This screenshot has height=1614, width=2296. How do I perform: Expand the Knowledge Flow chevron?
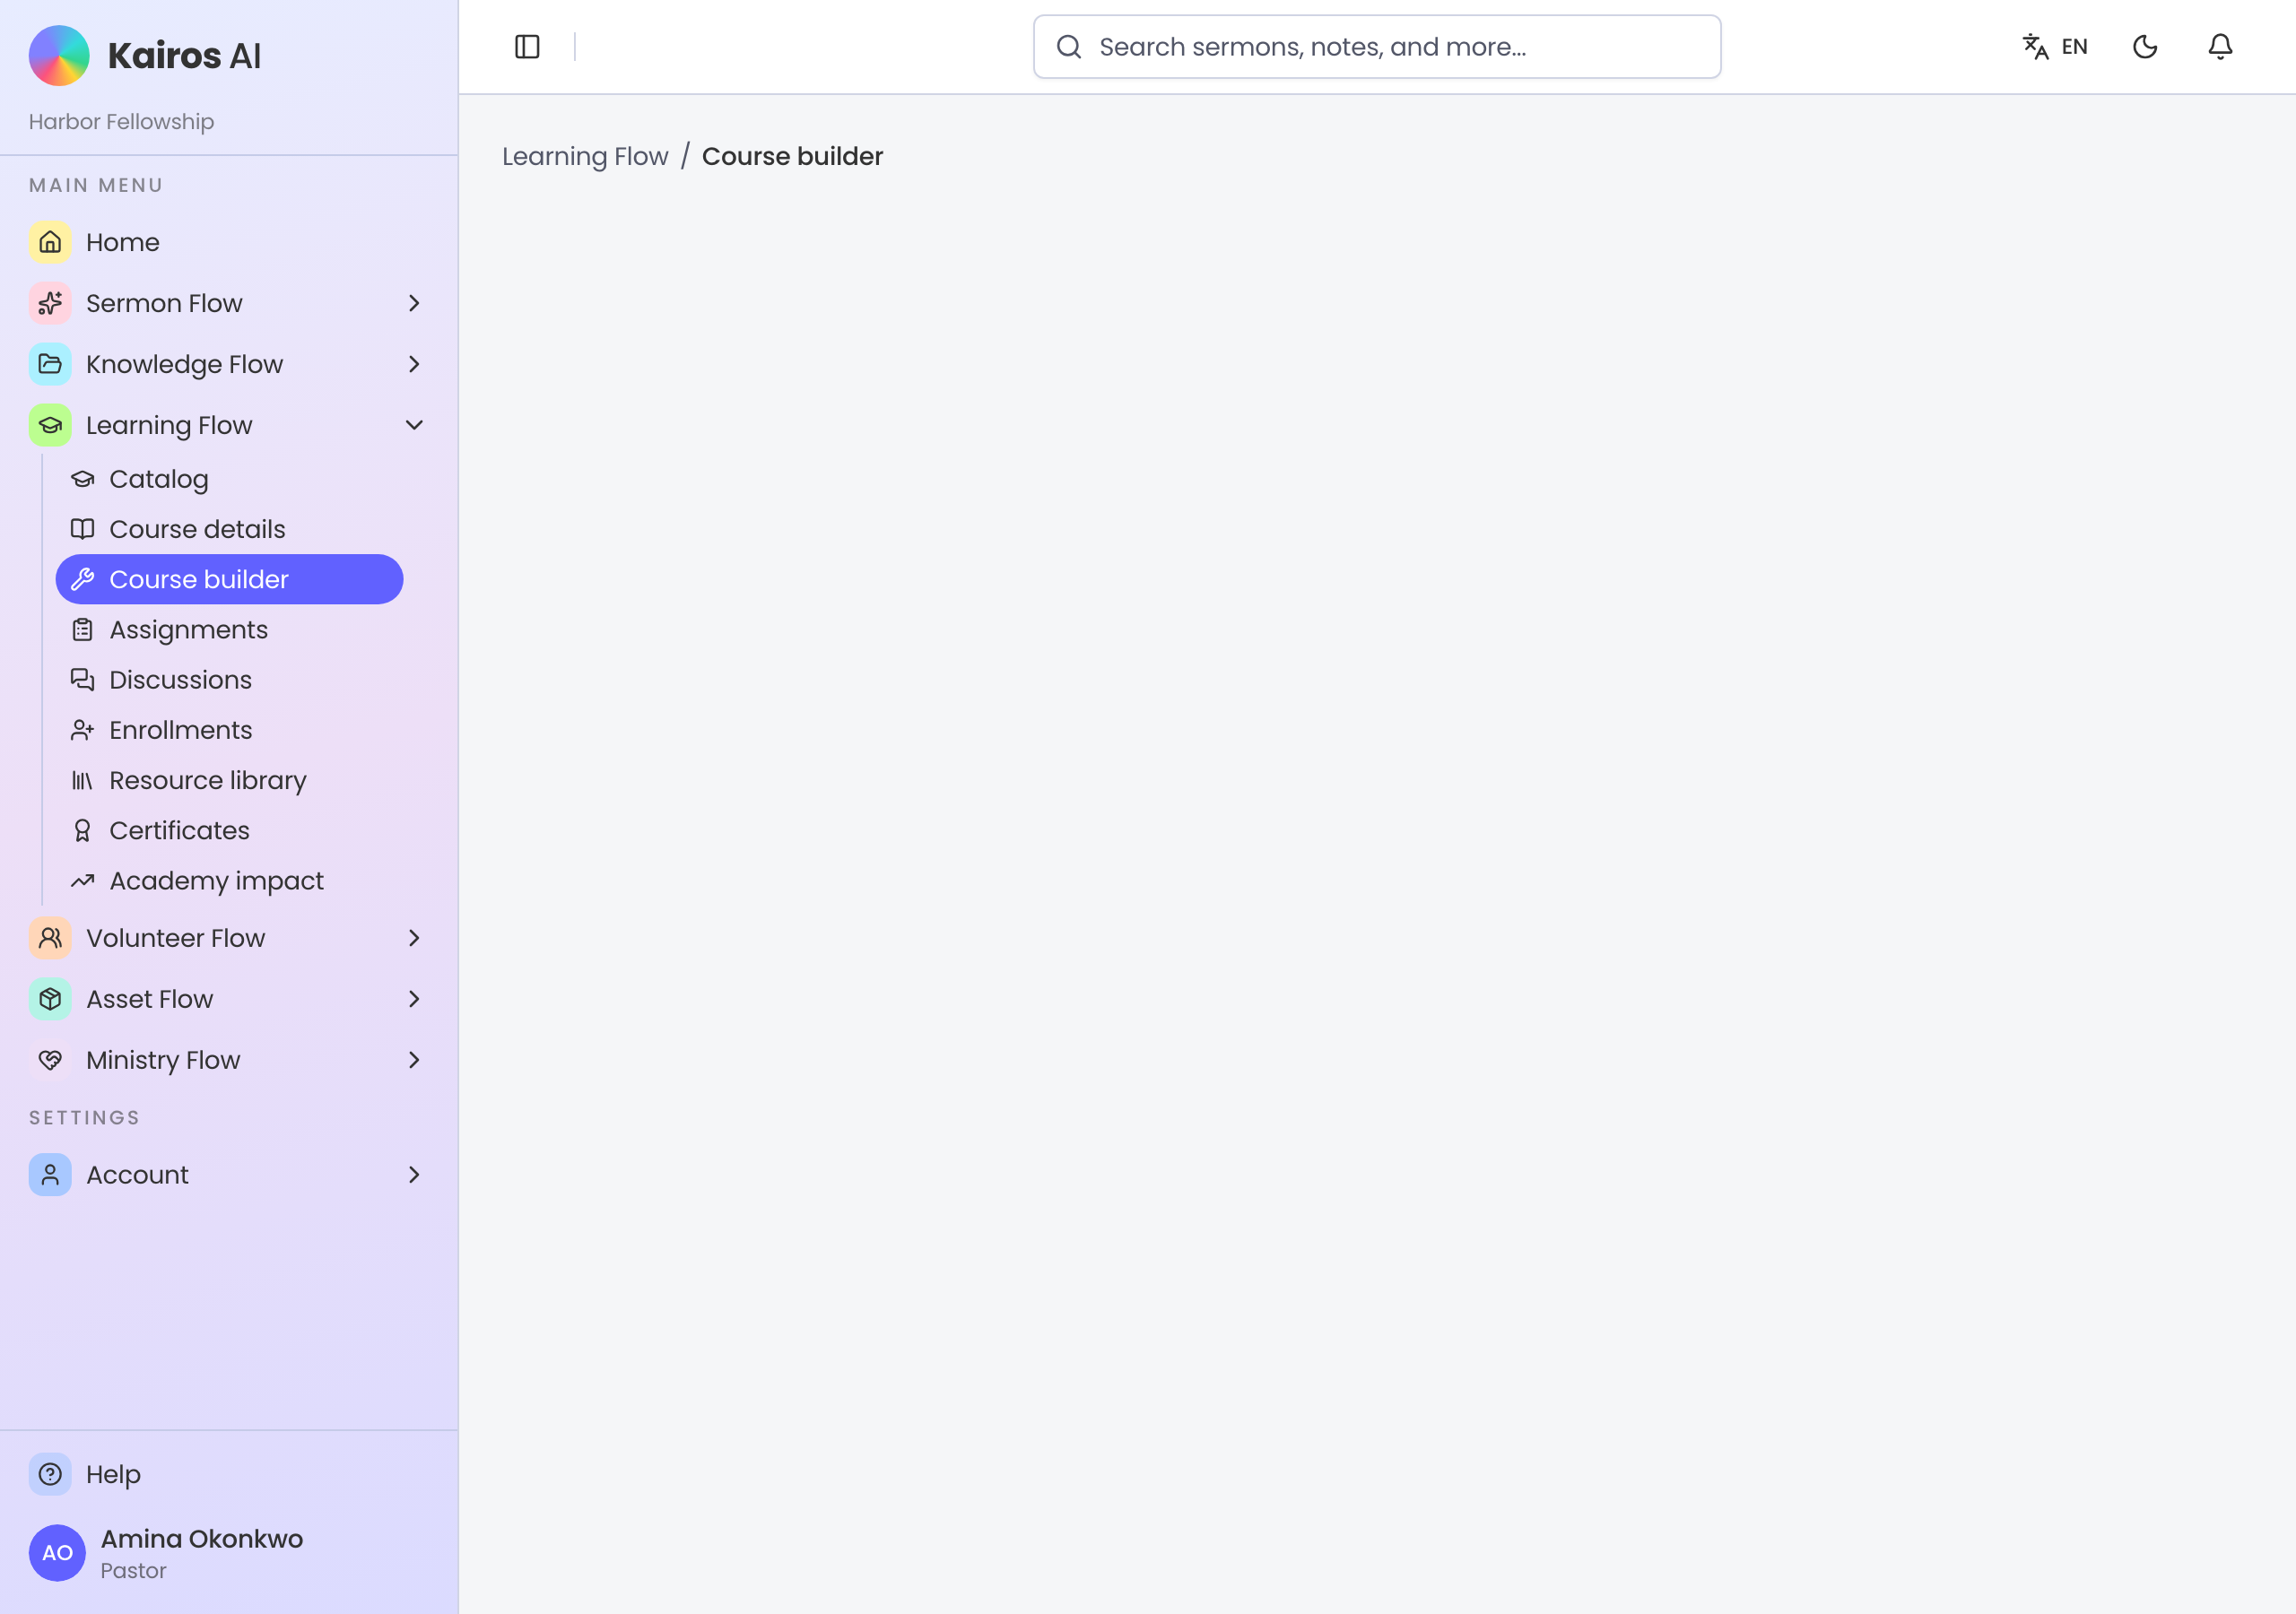click(414, 364)
